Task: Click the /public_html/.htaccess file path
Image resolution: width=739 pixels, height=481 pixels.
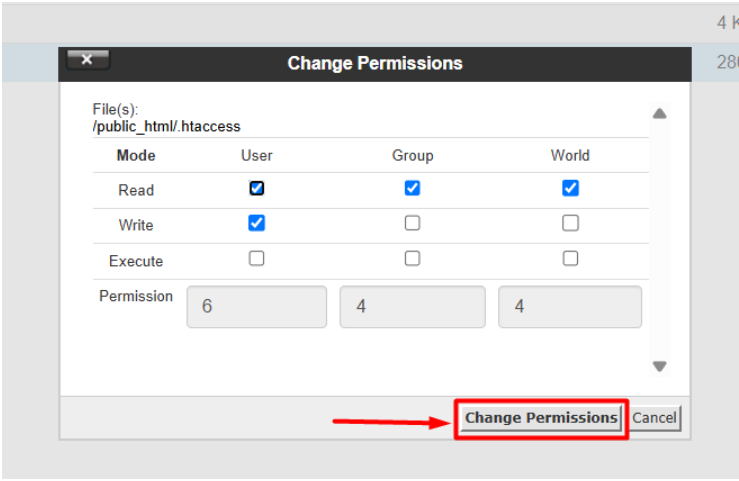Action: tap(167, 127)
